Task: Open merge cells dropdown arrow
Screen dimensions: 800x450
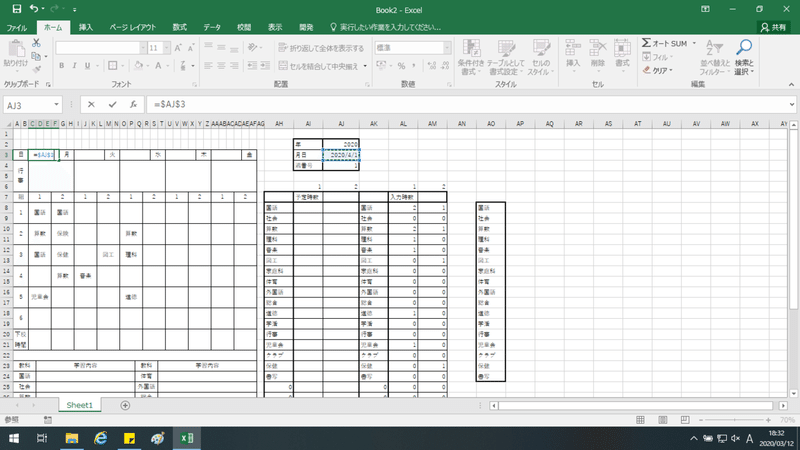Action: tap(365, 66)
